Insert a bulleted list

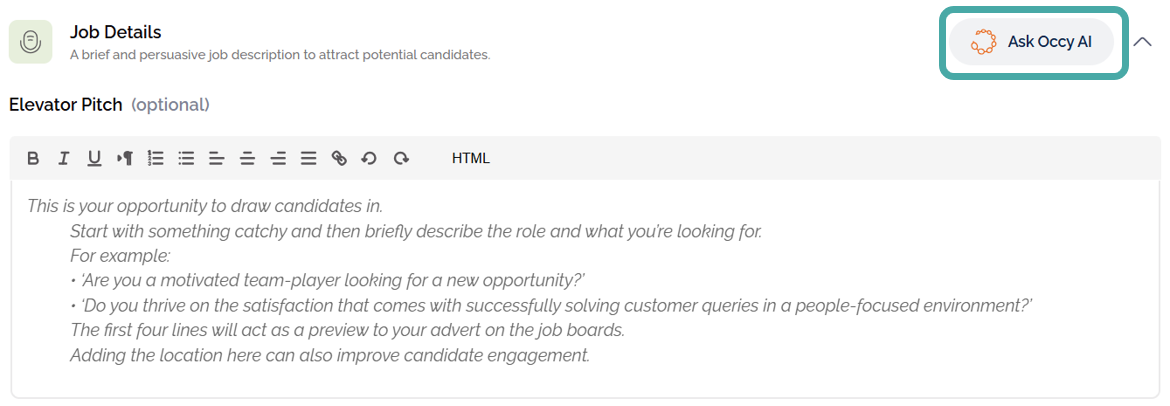tap(186, 158)
